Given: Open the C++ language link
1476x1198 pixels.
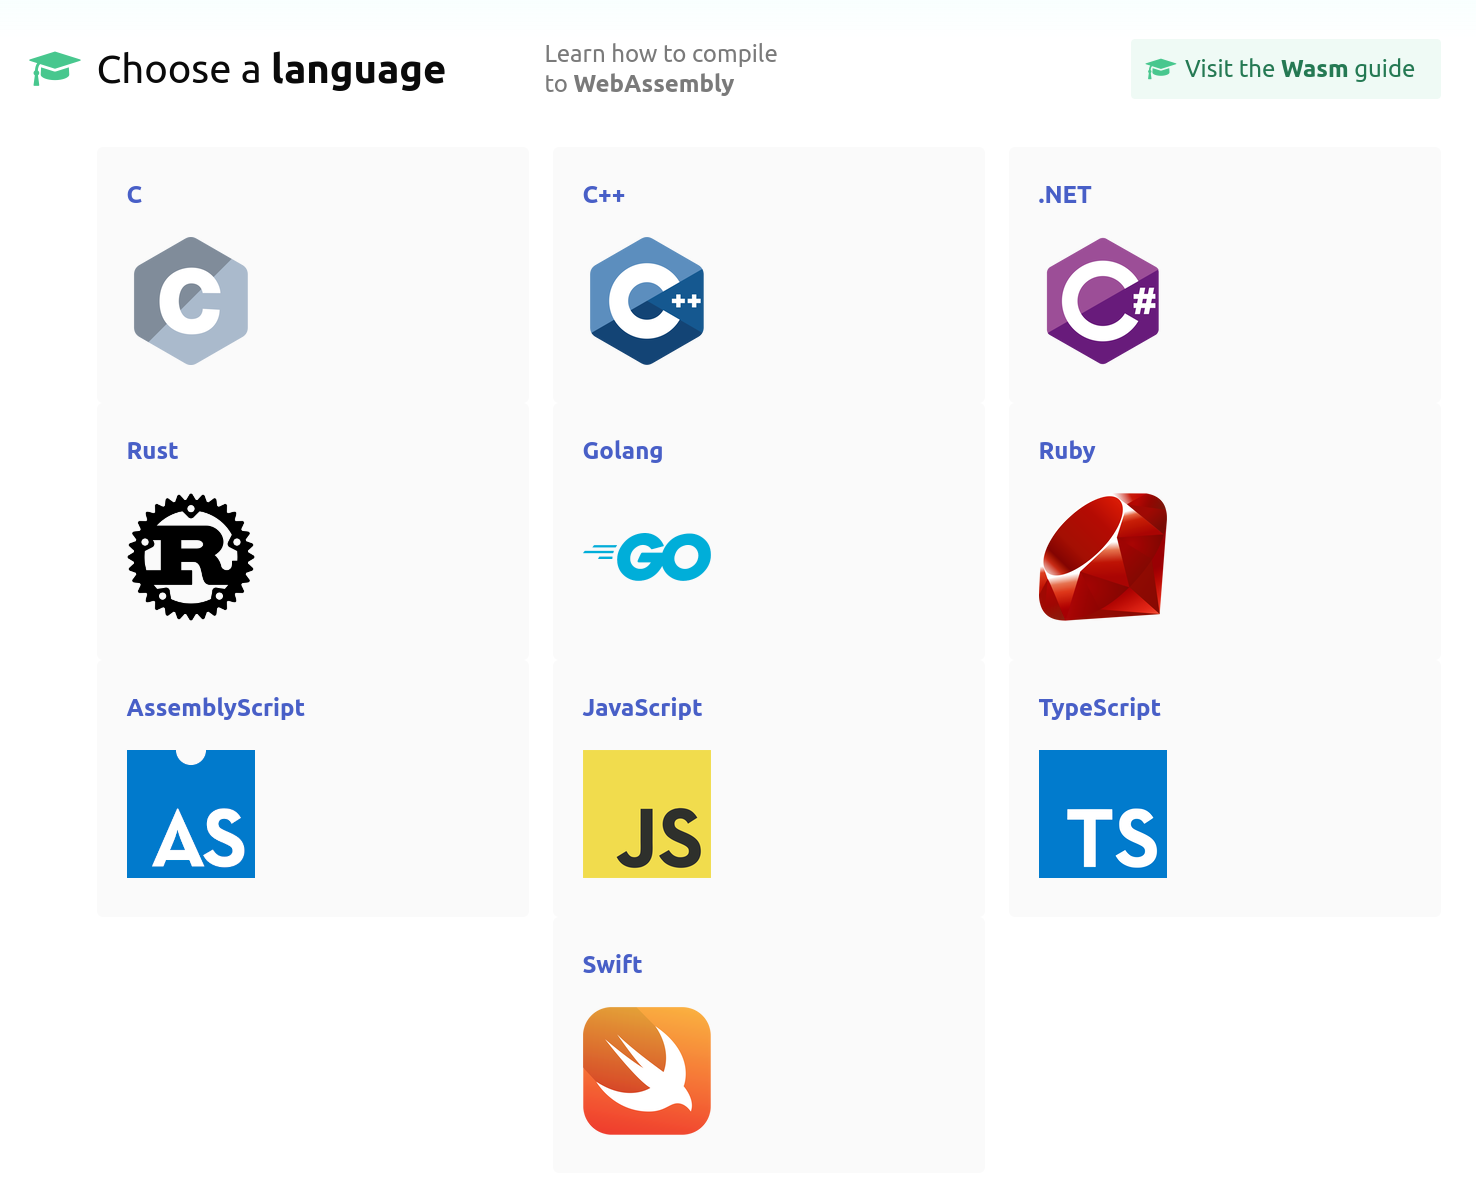Looking at the screenshot, I should (x=604, y=195).
